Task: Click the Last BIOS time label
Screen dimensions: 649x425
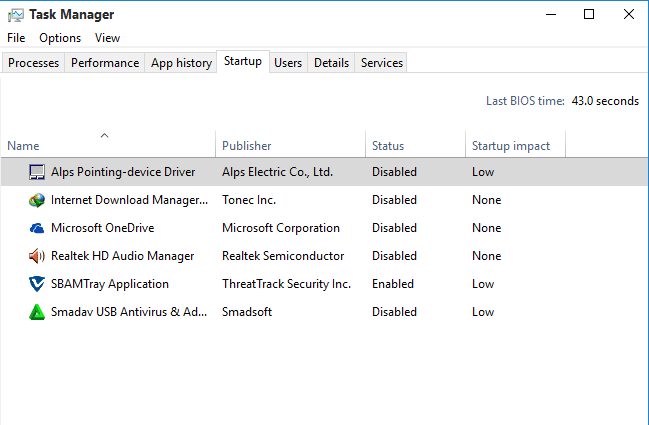Action: point(525,101)
